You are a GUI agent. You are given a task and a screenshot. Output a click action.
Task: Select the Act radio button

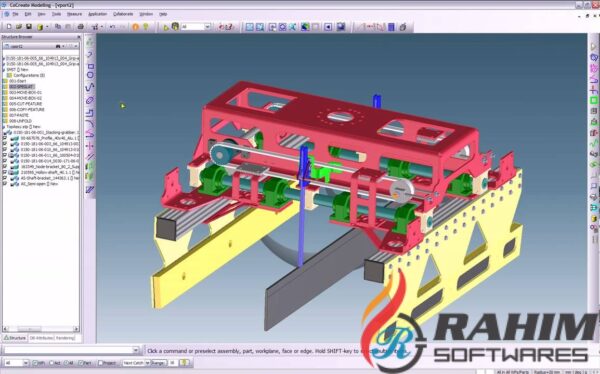(x=52, y=363)
